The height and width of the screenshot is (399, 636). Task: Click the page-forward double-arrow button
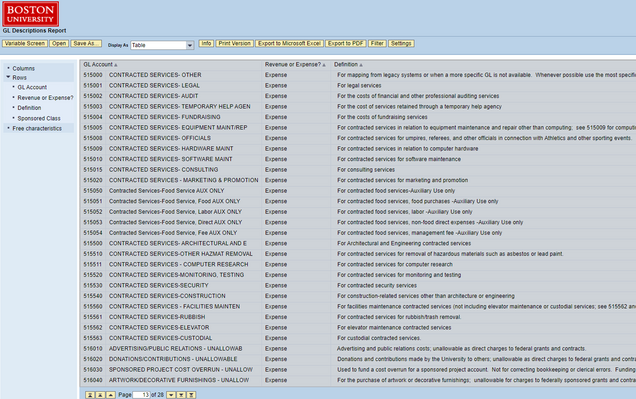(x=181, y=395)
